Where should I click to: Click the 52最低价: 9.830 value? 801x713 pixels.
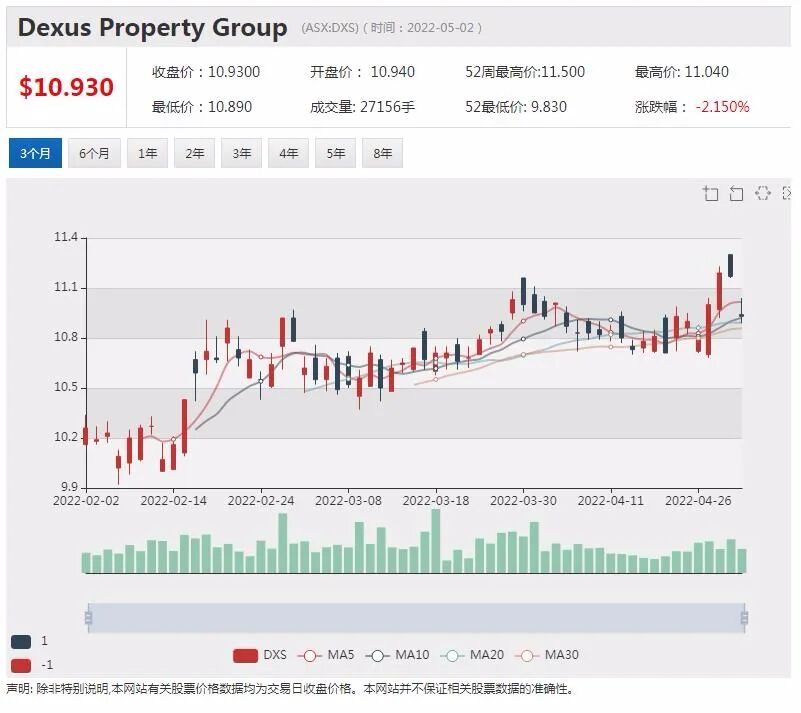(516, 107)
